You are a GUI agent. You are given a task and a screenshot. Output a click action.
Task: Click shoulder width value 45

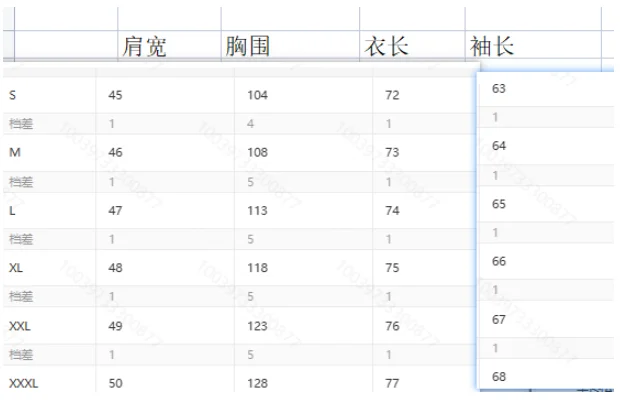click(x=115, y=95)
